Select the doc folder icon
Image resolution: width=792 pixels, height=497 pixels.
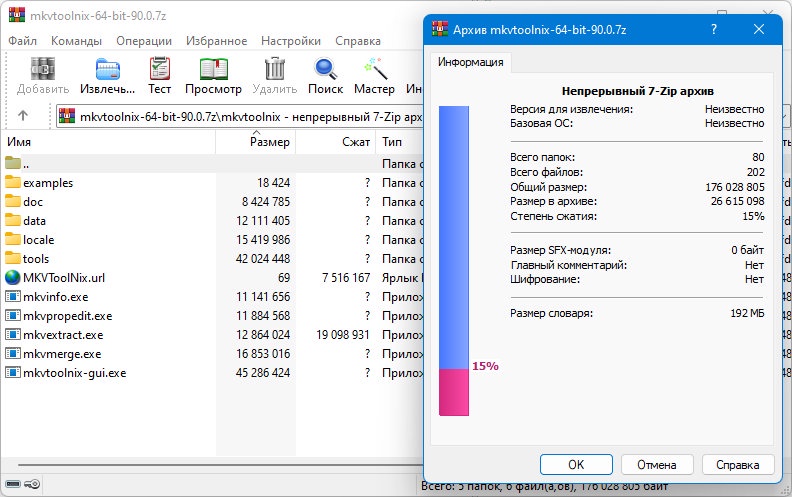pos(13,202)
